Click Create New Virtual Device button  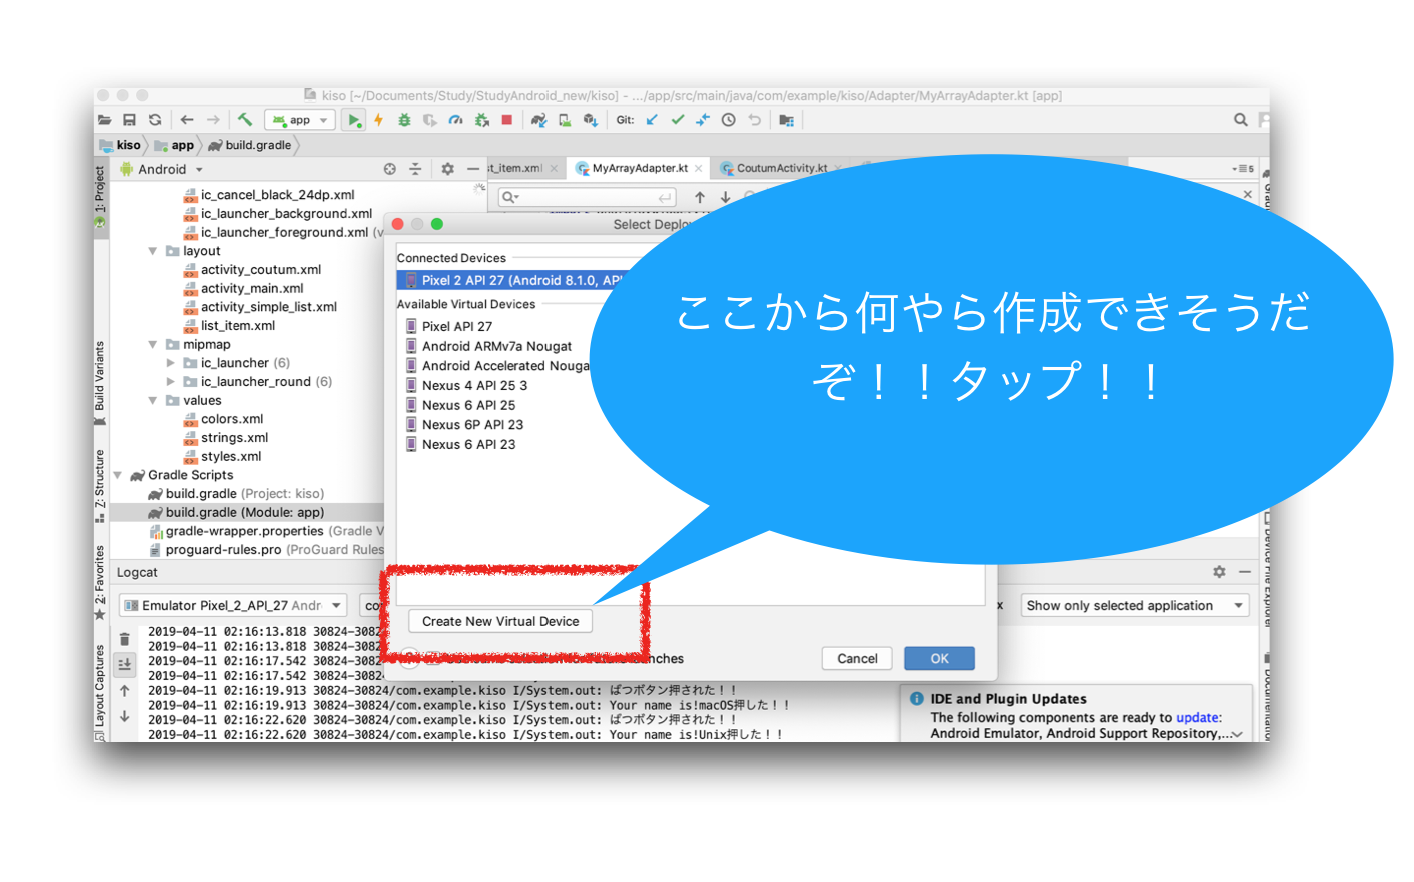coord(500,622)
